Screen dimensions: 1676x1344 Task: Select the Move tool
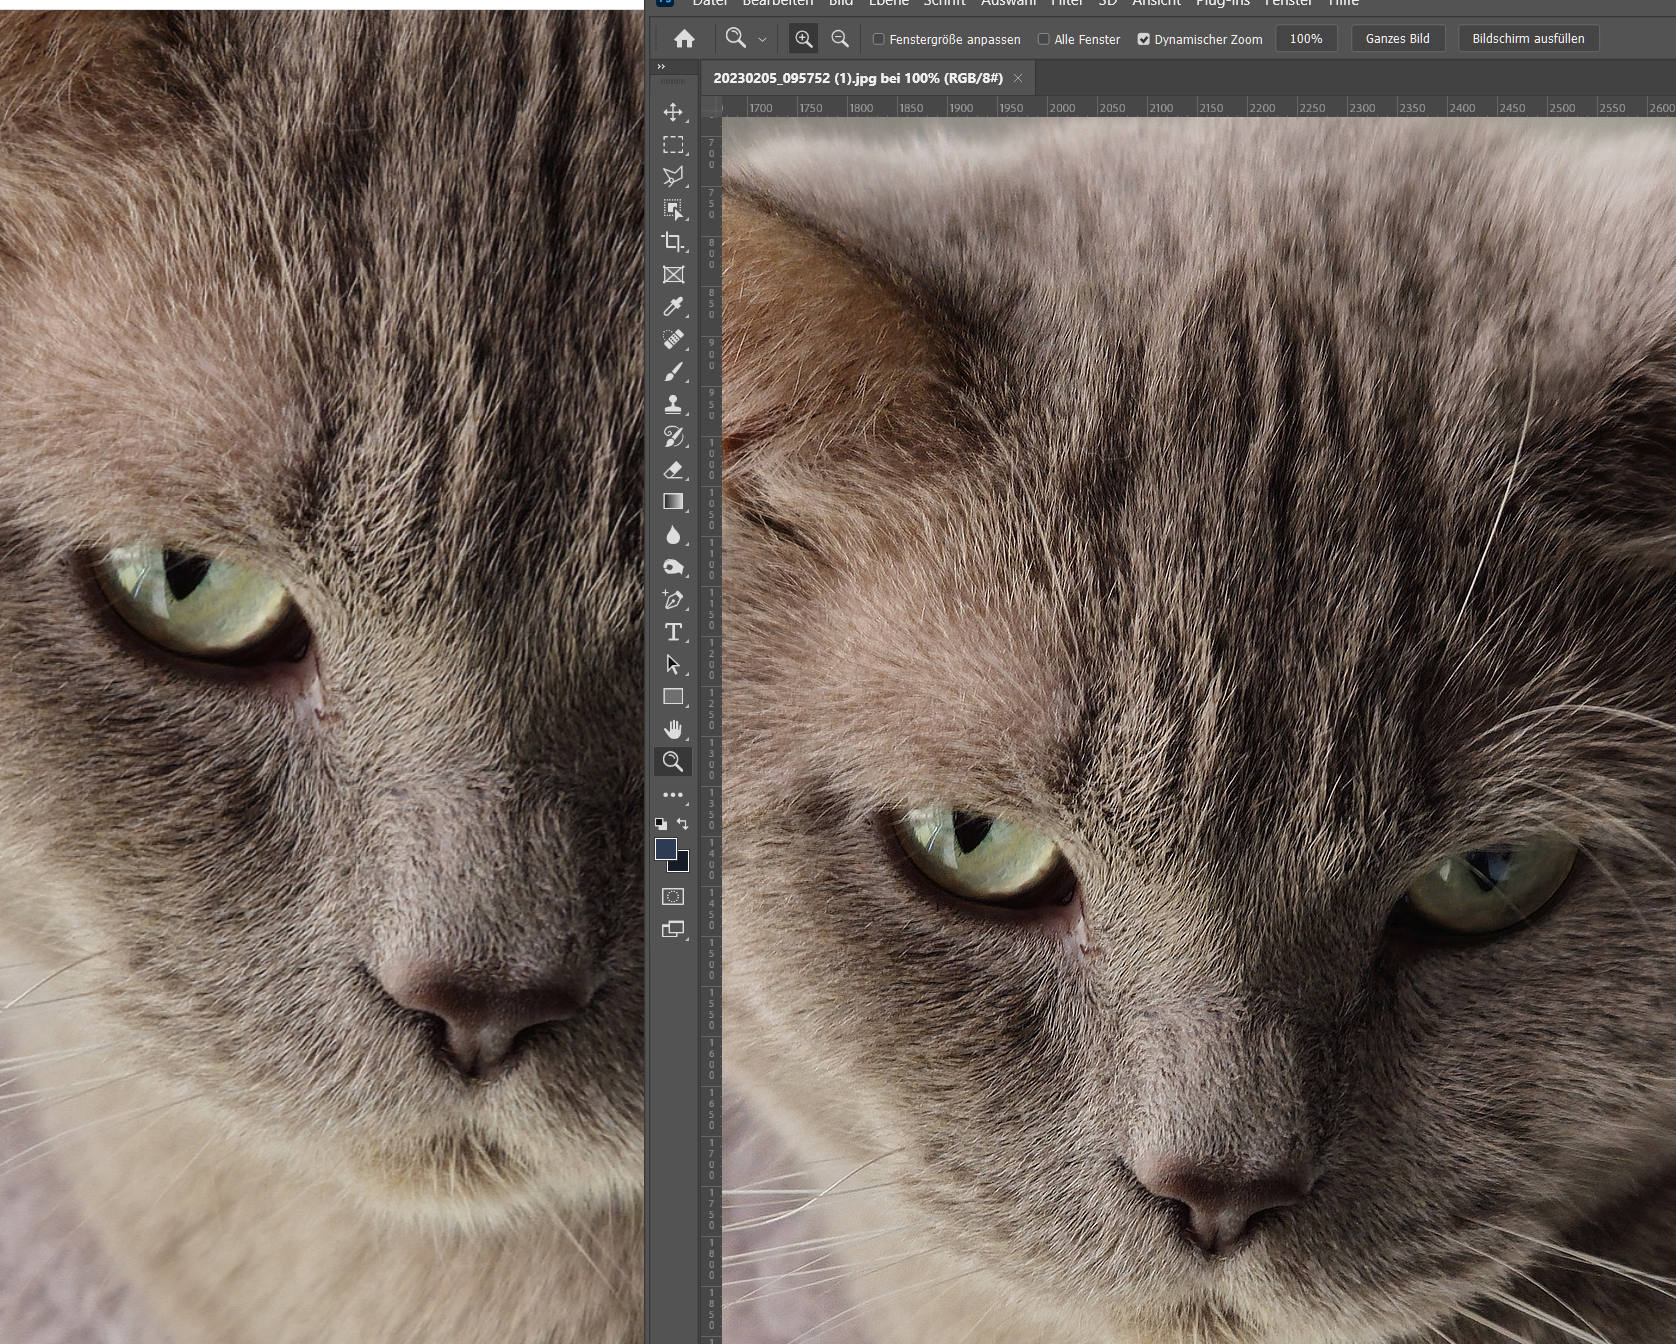pos(673,112)
